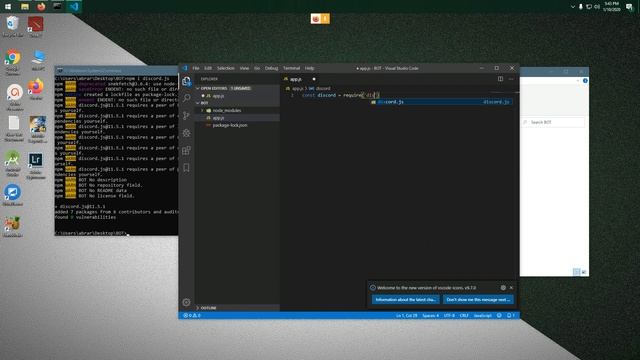Click the feedback smiley in status bar
Viewport: 640px width, 360px height.
pos(499,316)
